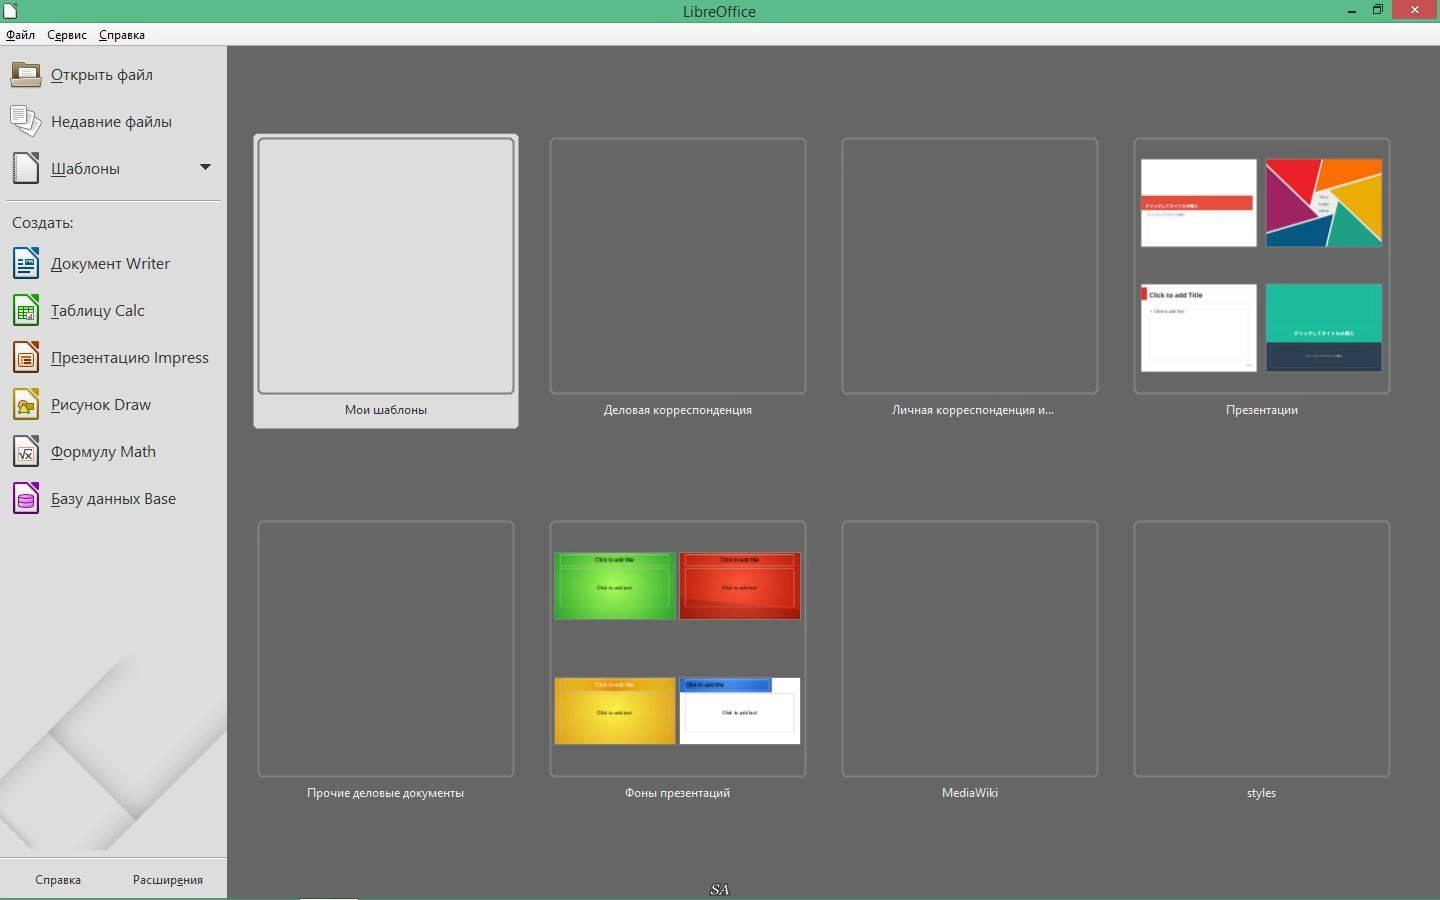
Task: Open the Справка menu in menu bar
Action: [x=122, y=35]
